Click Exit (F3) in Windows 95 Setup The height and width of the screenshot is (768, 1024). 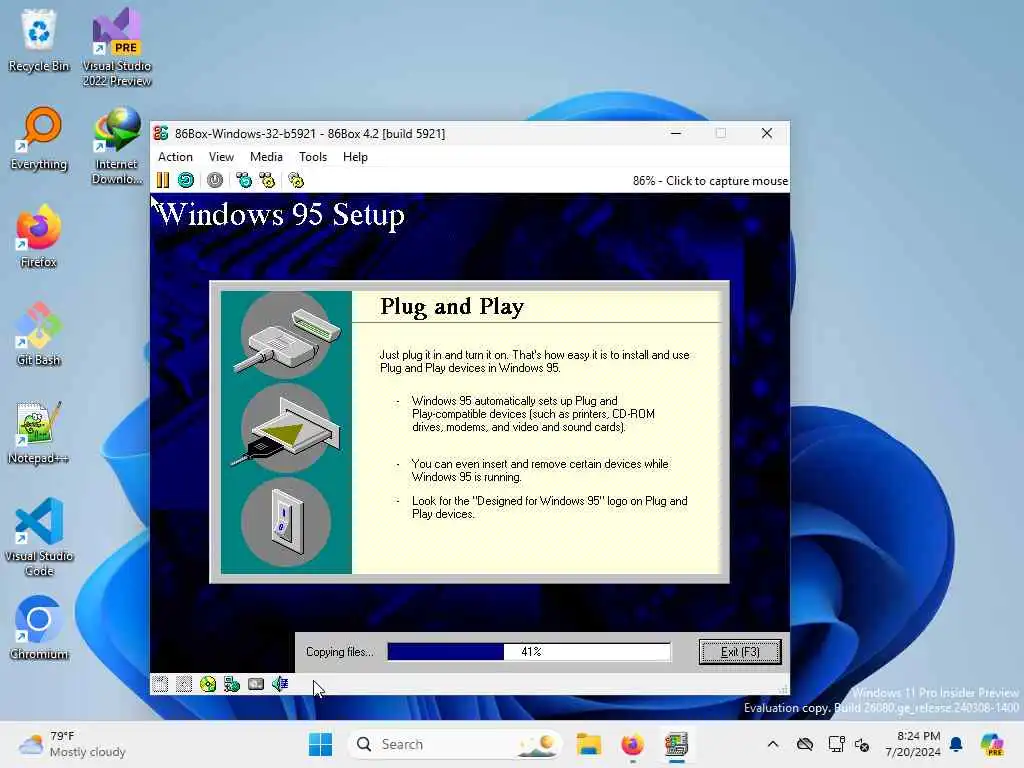[740, 652]
